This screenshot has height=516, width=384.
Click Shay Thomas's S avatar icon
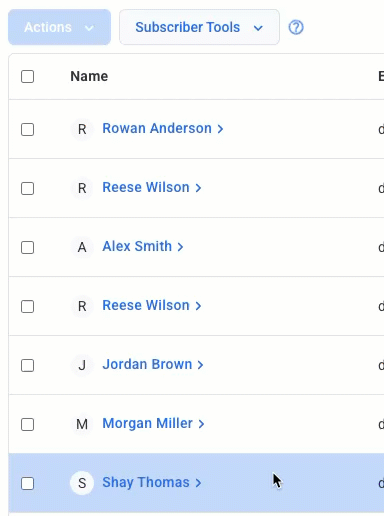tap(82, 483)
